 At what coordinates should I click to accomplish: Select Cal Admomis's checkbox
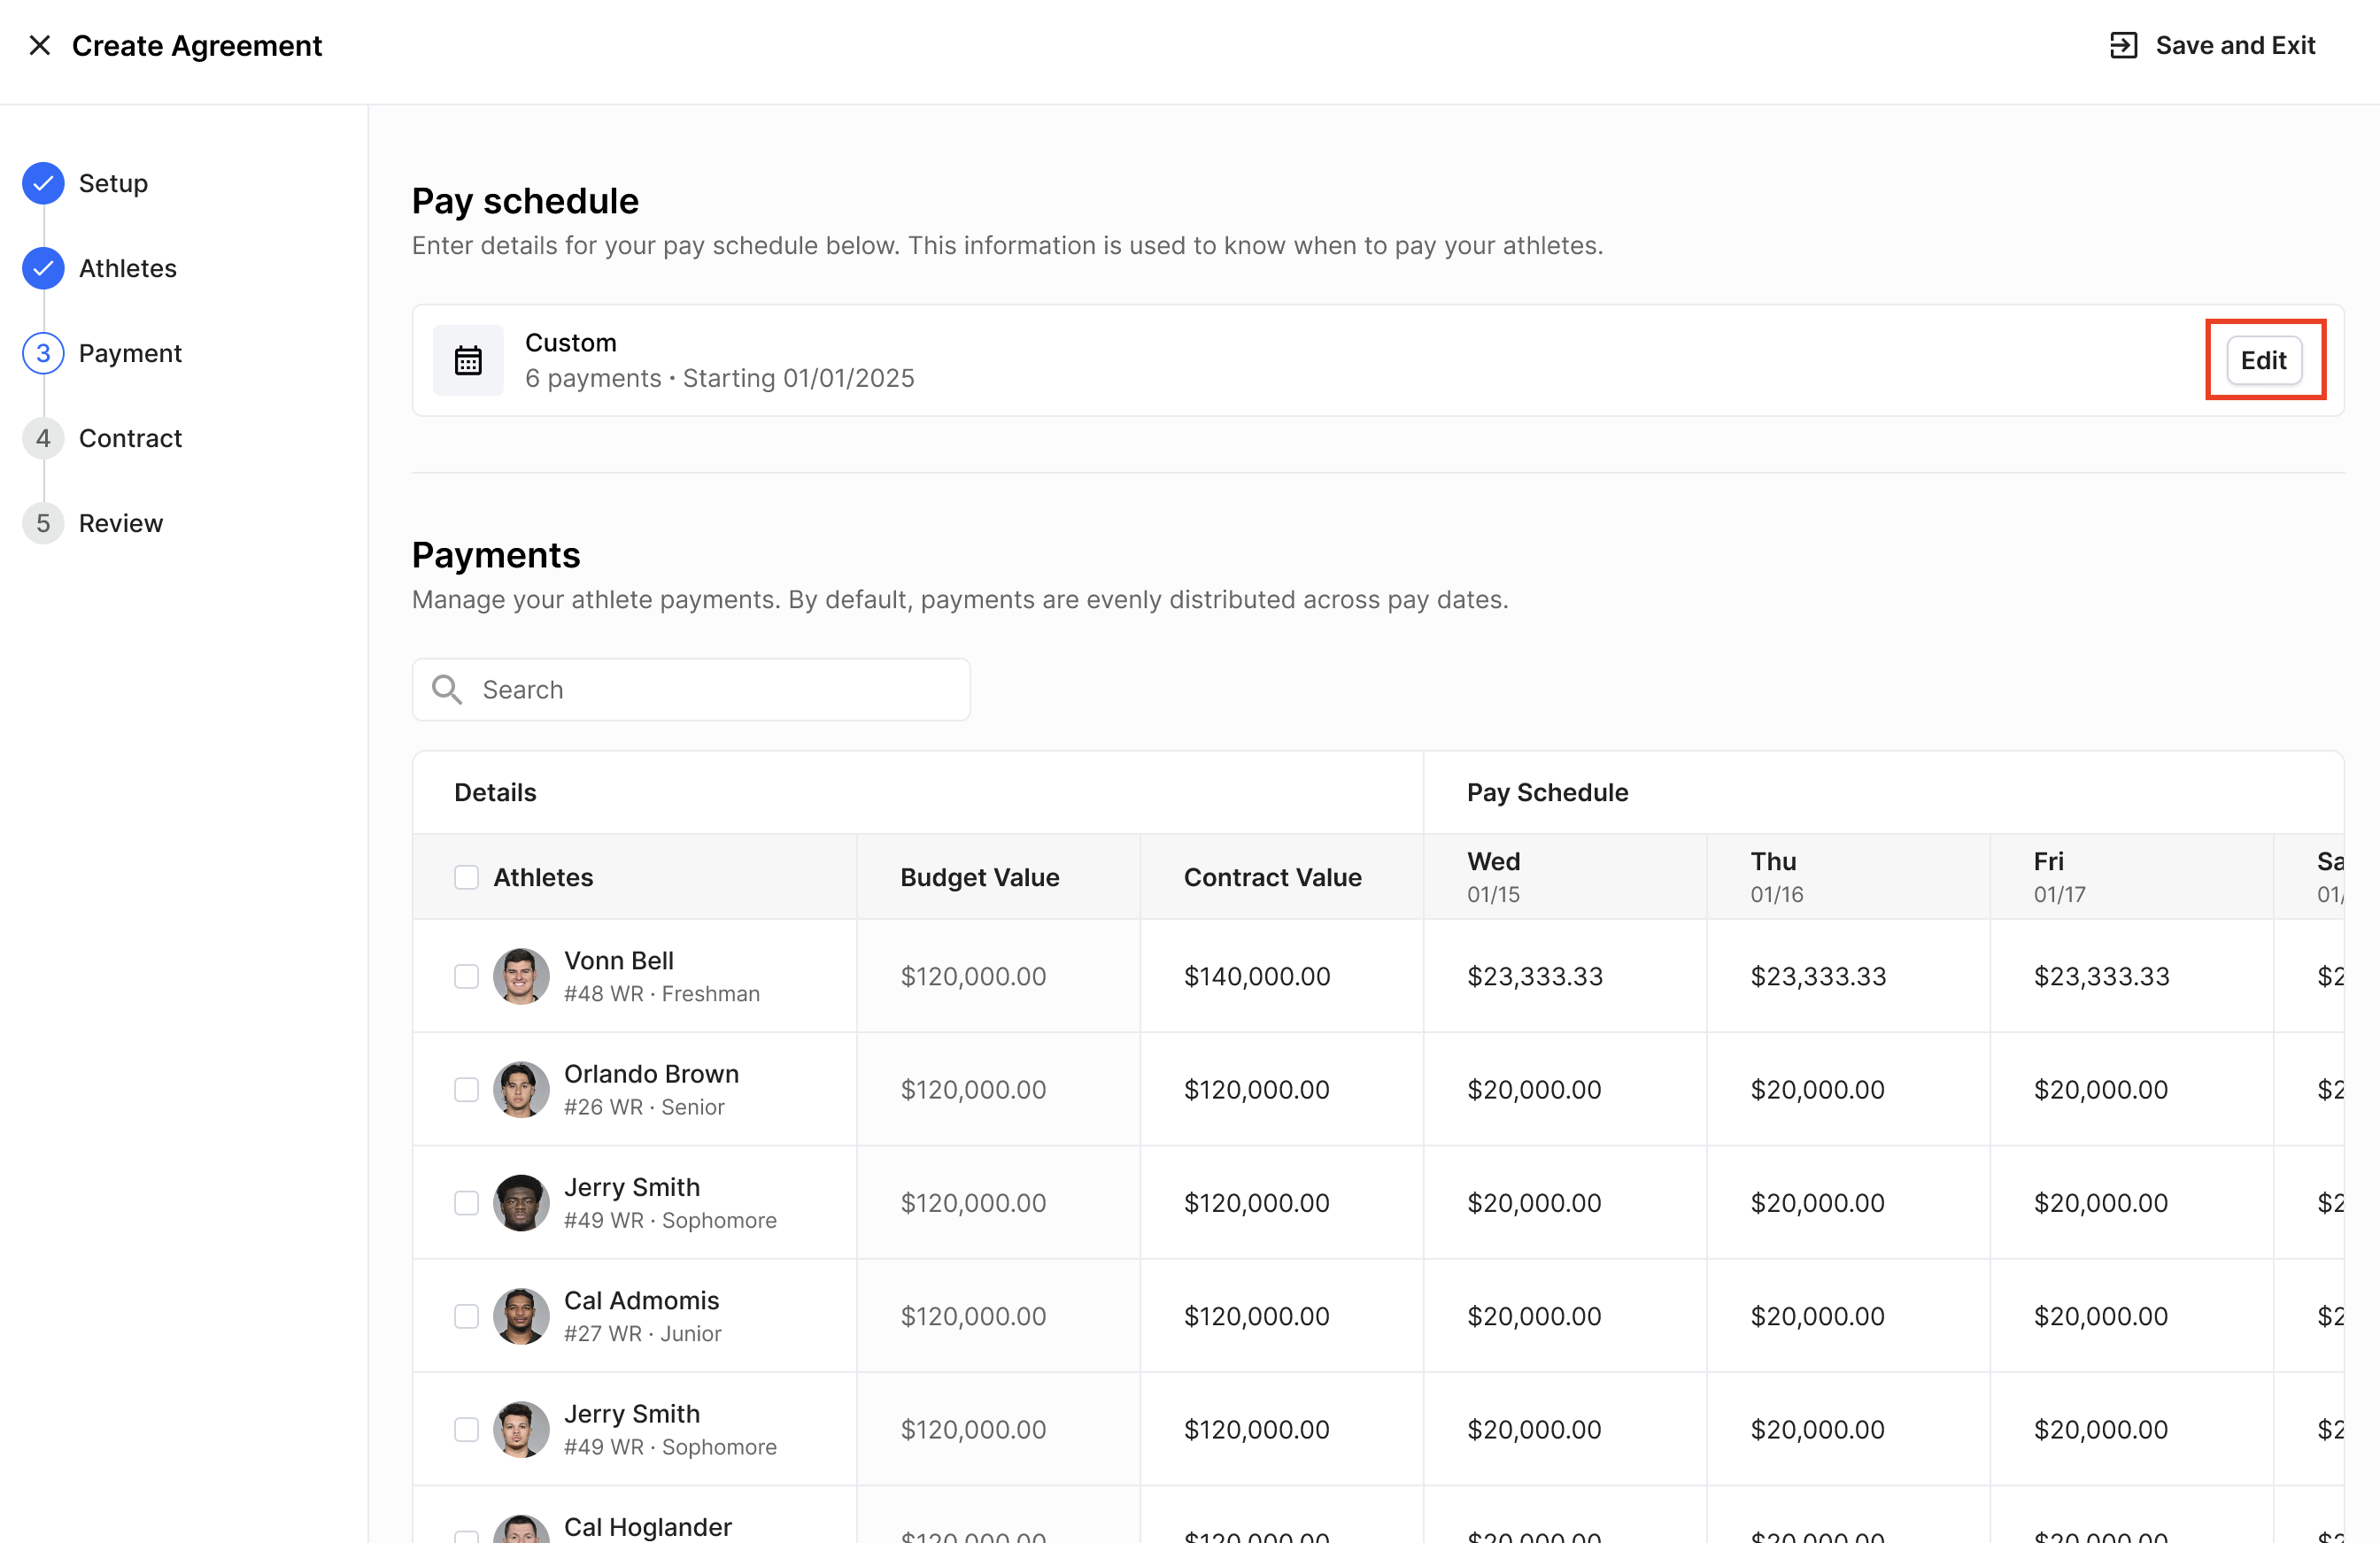[466, 1316]
